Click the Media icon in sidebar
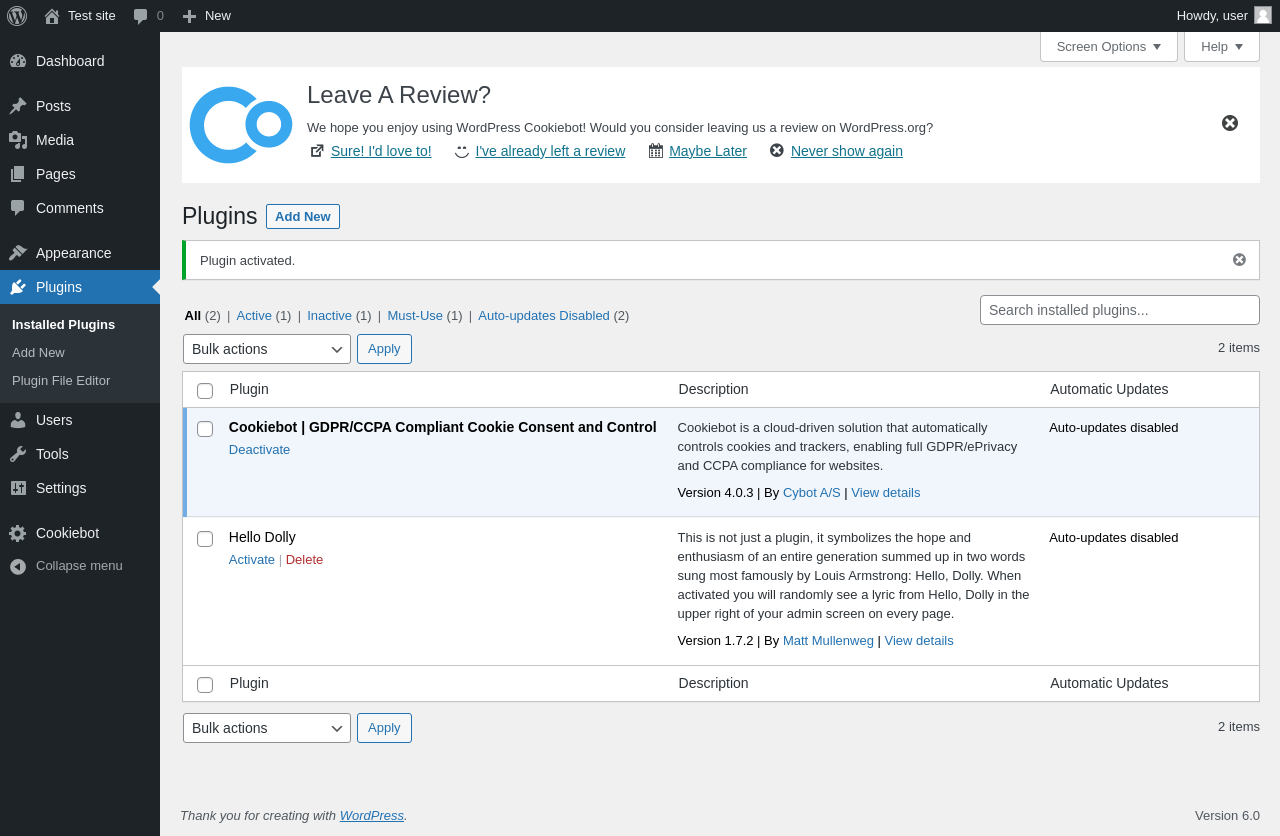This screenshot has width=1280, height=836. 18,140
